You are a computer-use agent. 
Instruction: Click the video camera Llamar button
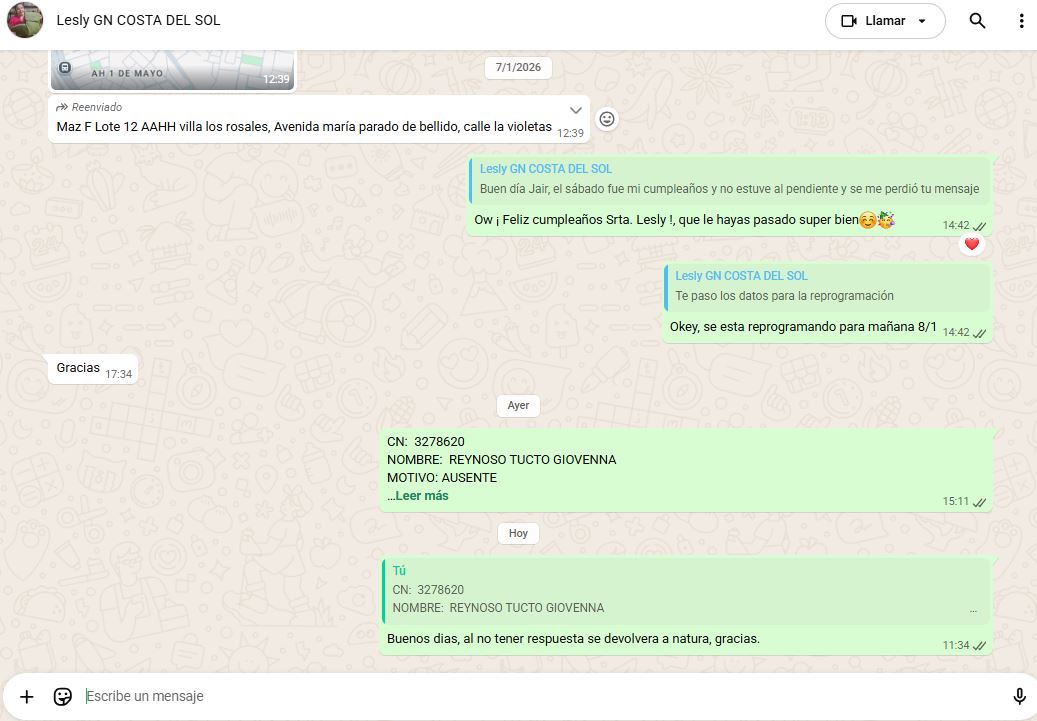pos(872,21)
